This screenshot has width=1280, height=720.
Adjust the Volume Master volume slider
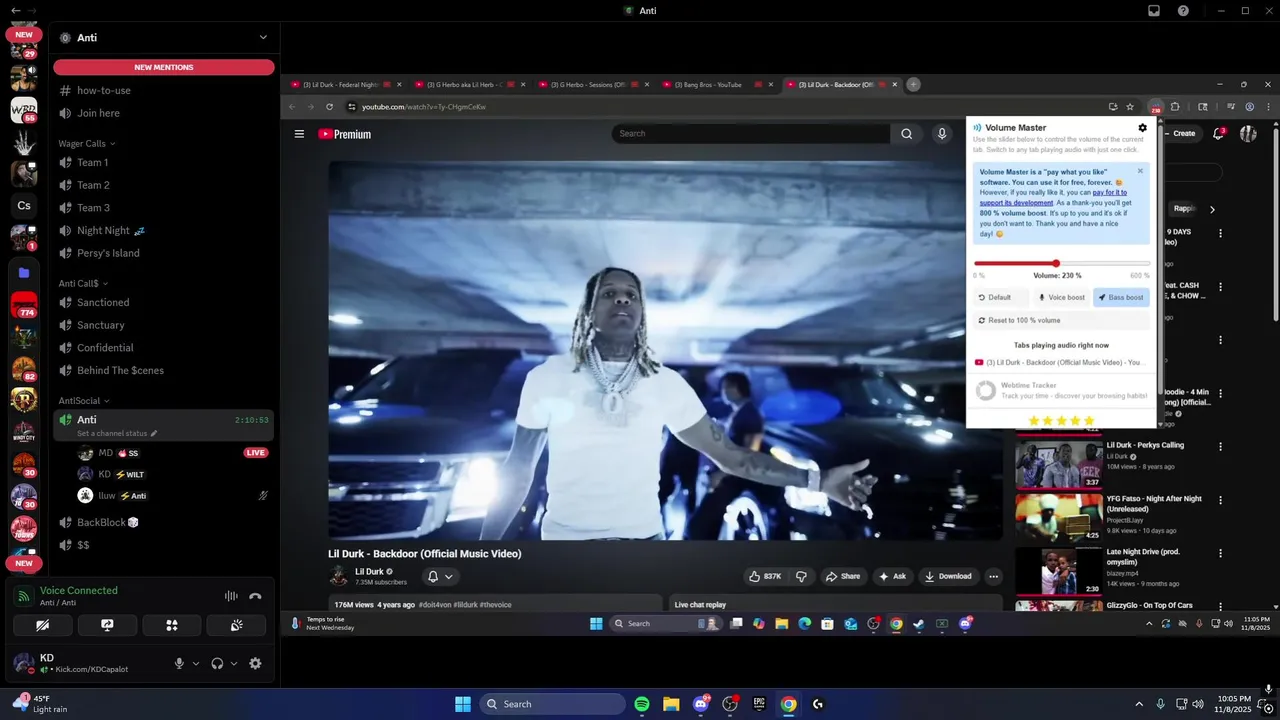pyautogui.click(x=1062, y=263)
